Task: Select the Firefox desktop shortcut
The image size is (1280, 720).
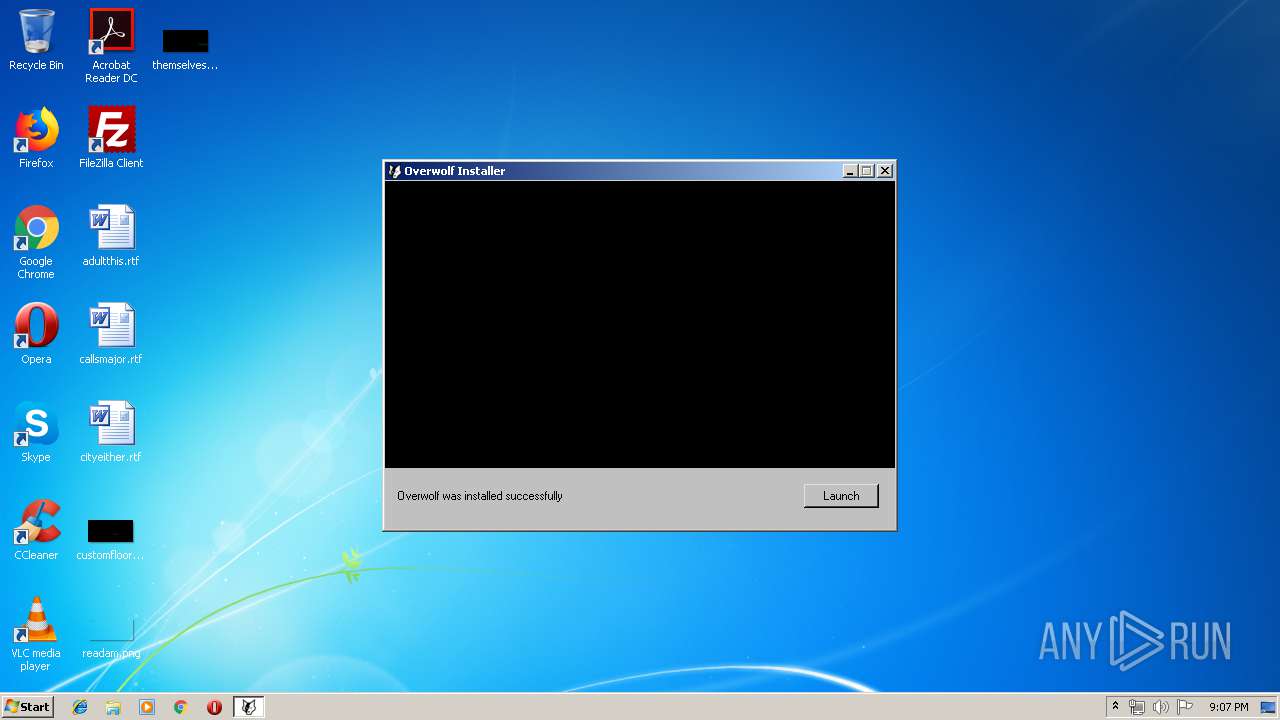Action: 36,138
